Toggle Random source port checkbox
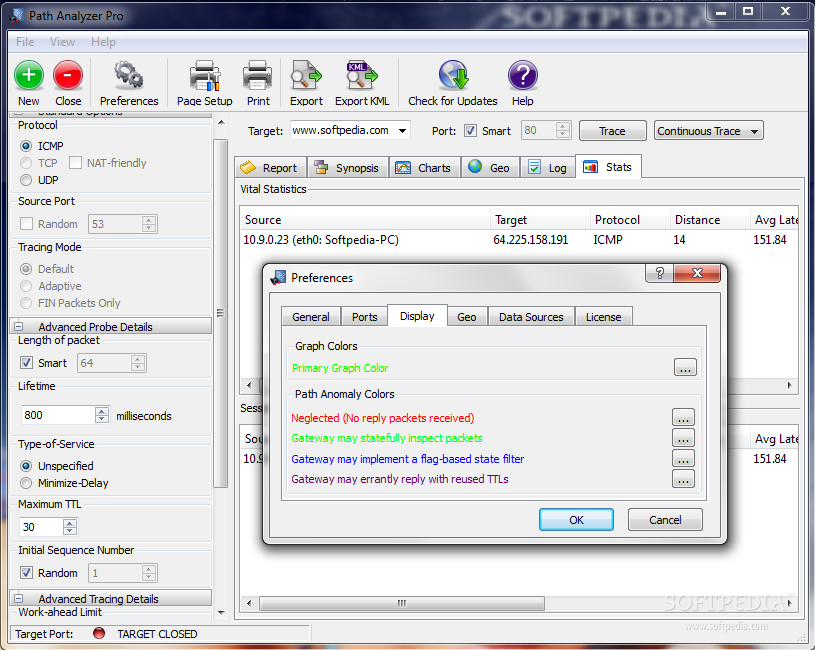The height and width of the screenshot is (650, 815). [x=26, y=224]
